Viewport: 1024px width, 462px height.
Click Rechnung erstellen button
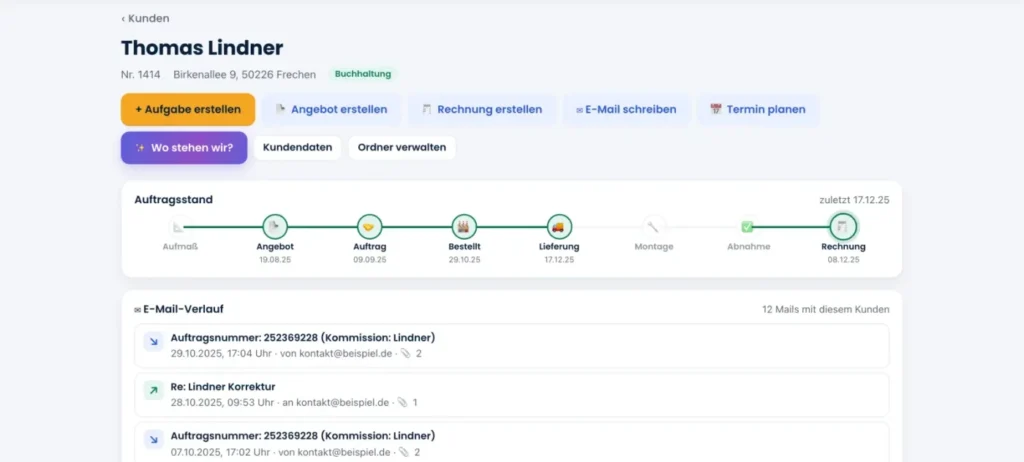click(x=482, y=110)
